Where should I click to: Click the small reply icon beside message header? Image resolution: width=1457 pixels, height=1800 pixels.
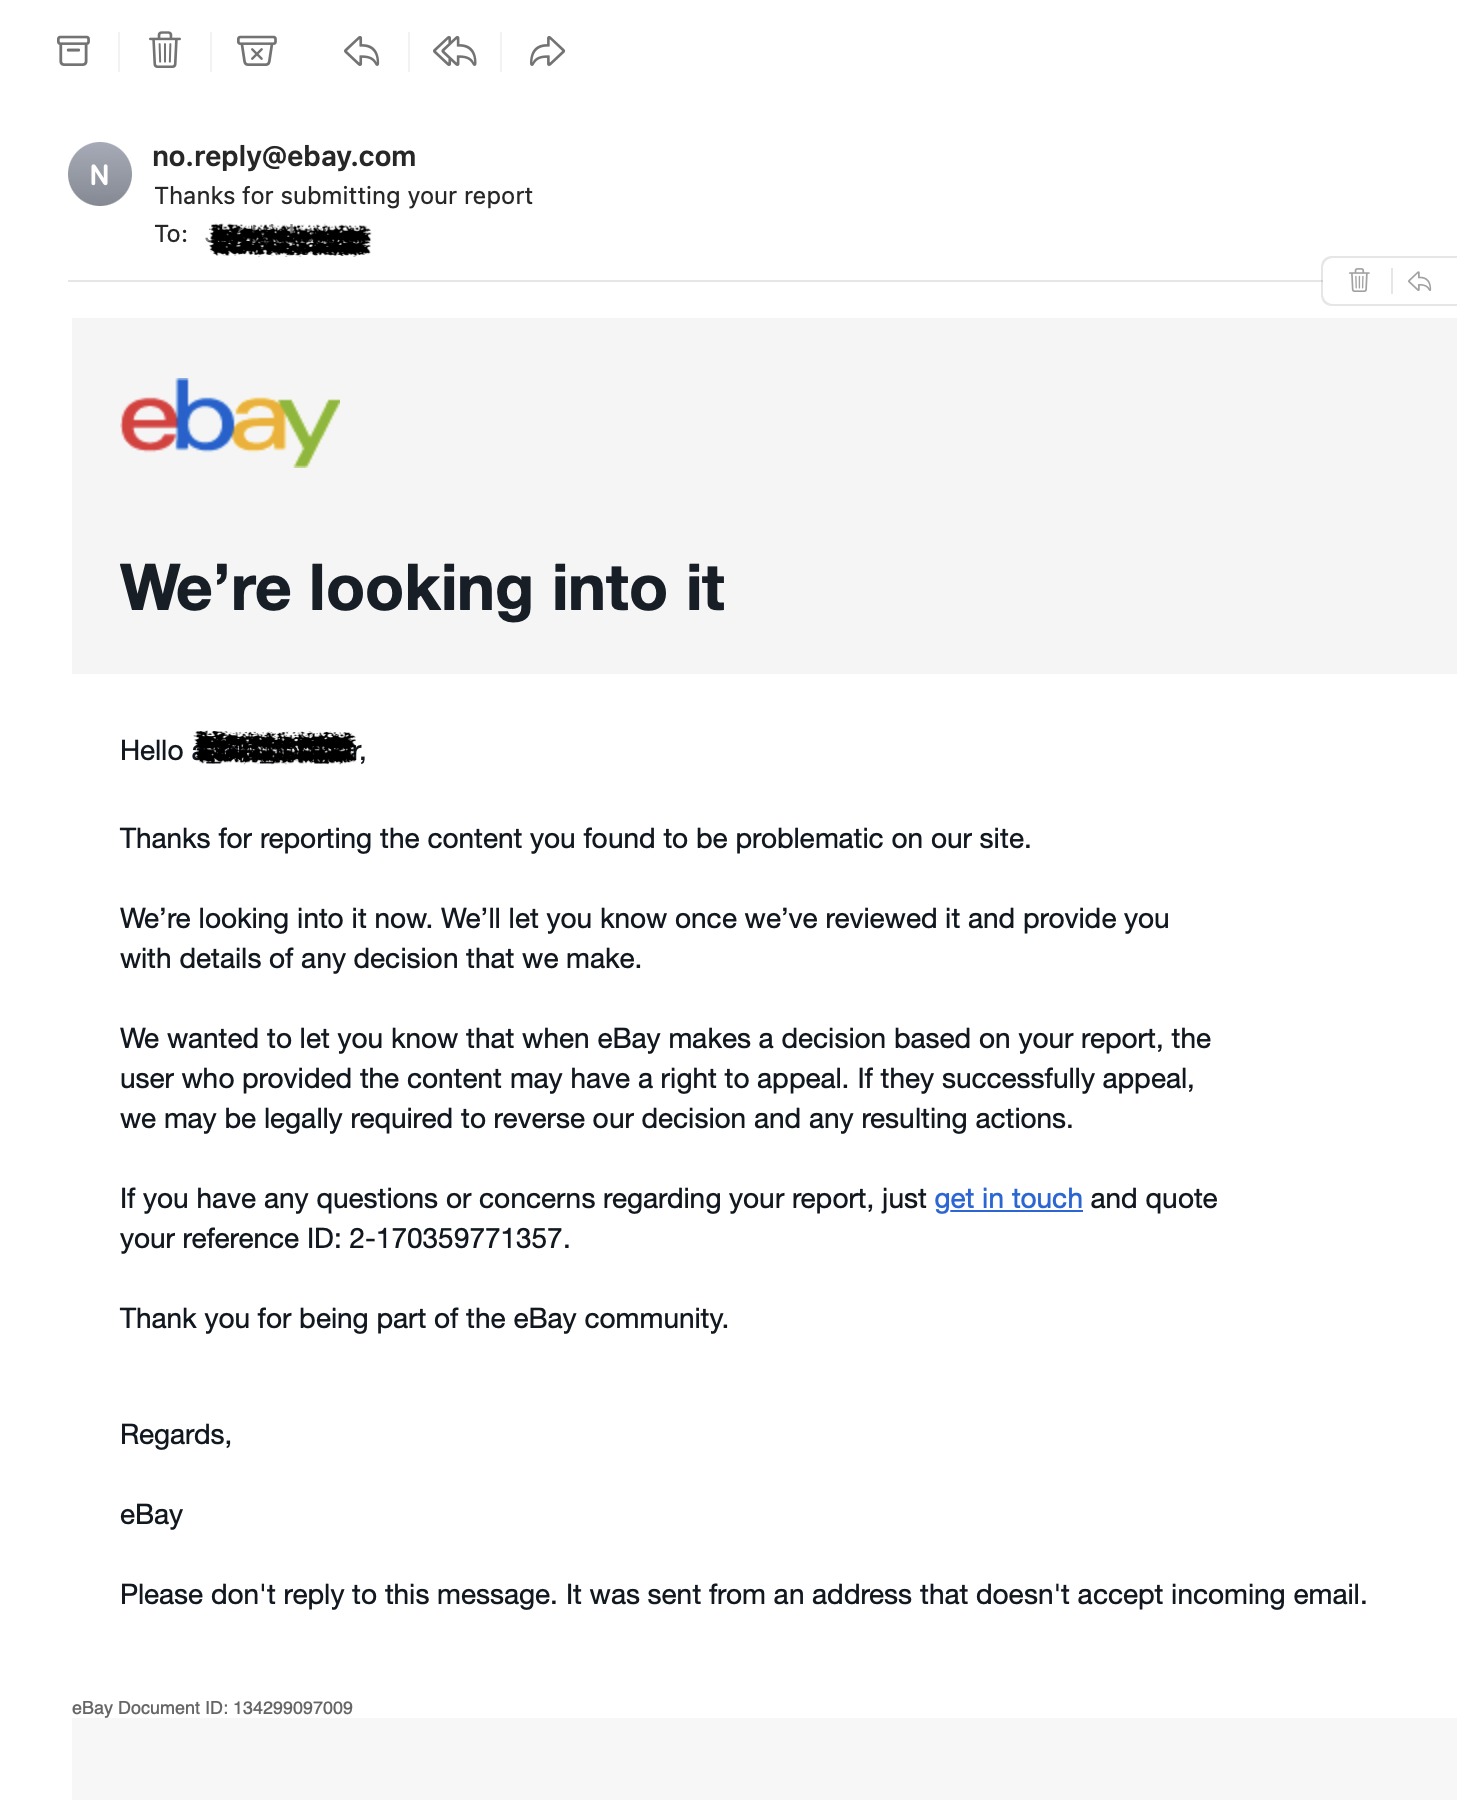pyautogui.click(x=1419, y=281)
